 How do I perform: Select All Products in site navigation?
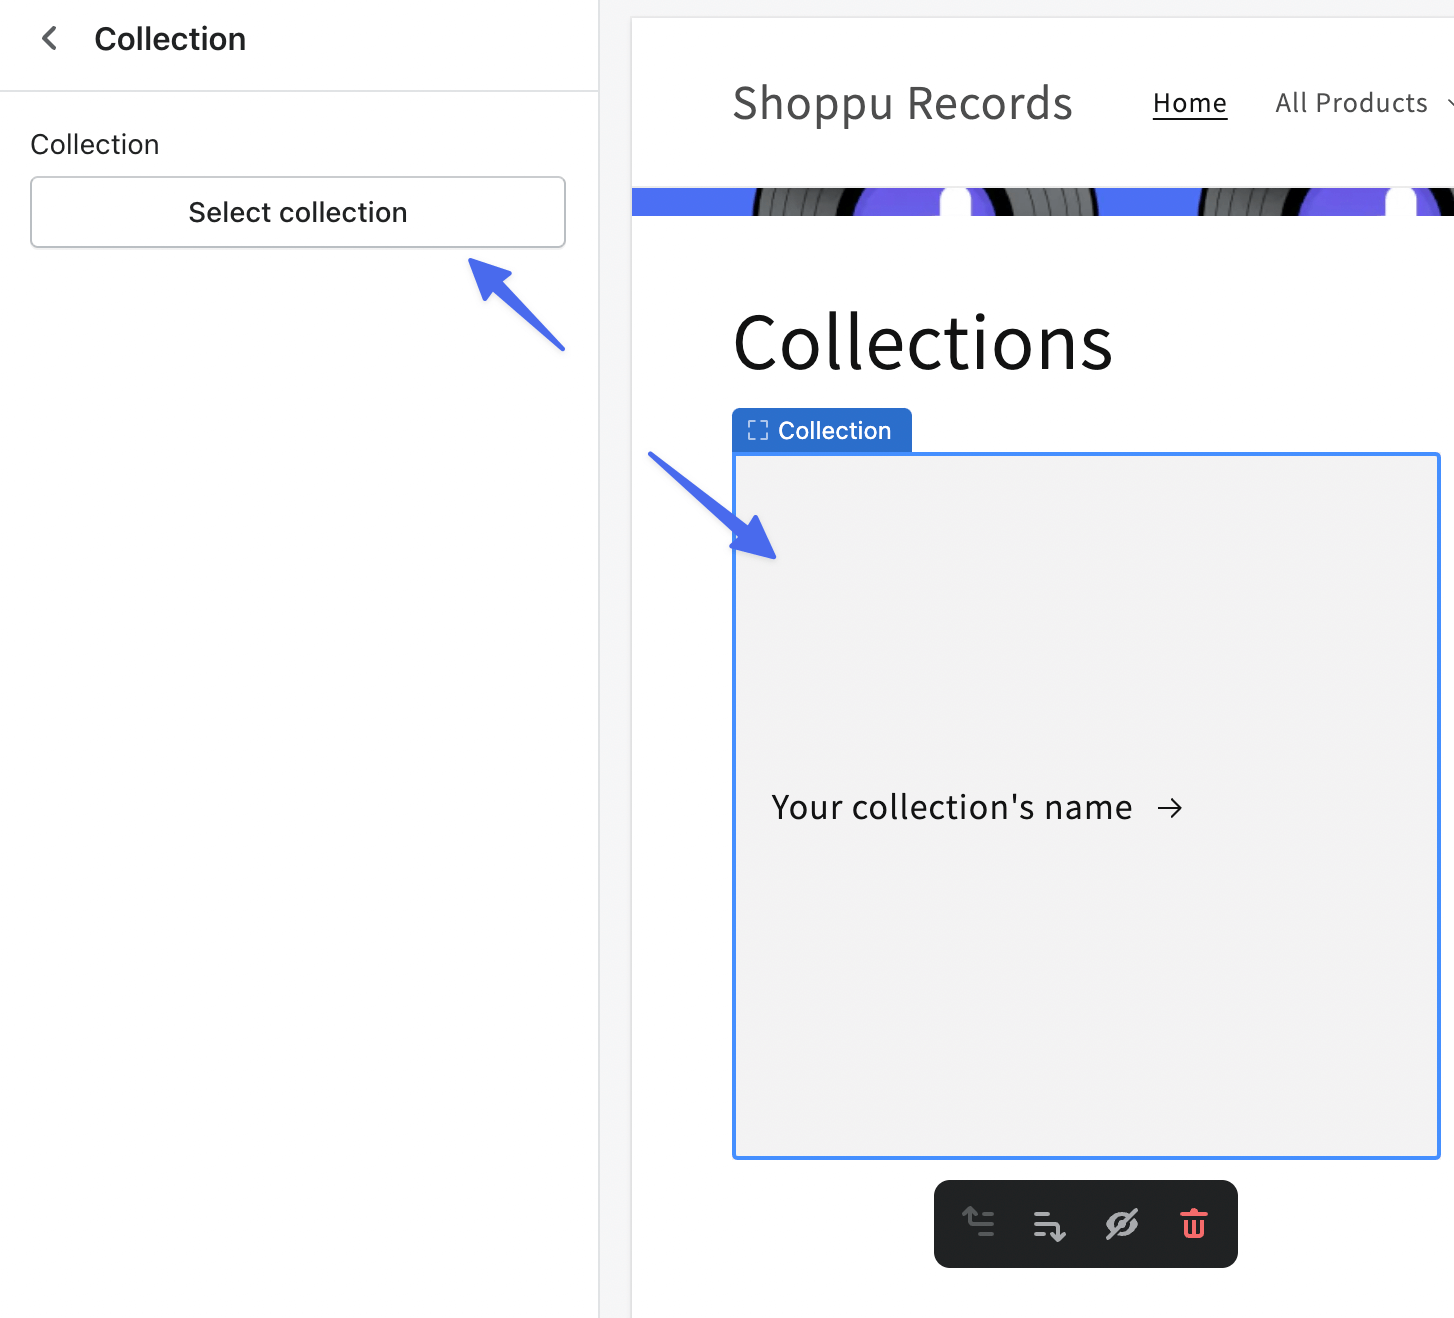[x=1351, y=103]
